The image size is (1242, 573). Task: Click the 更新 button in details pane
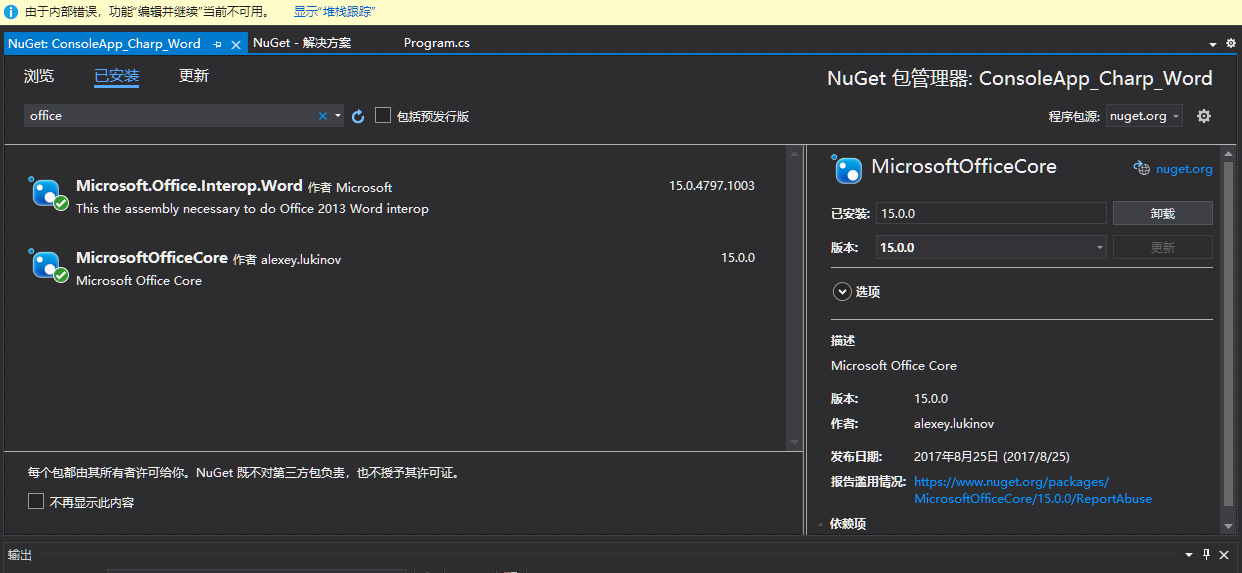coord(1162,247)
